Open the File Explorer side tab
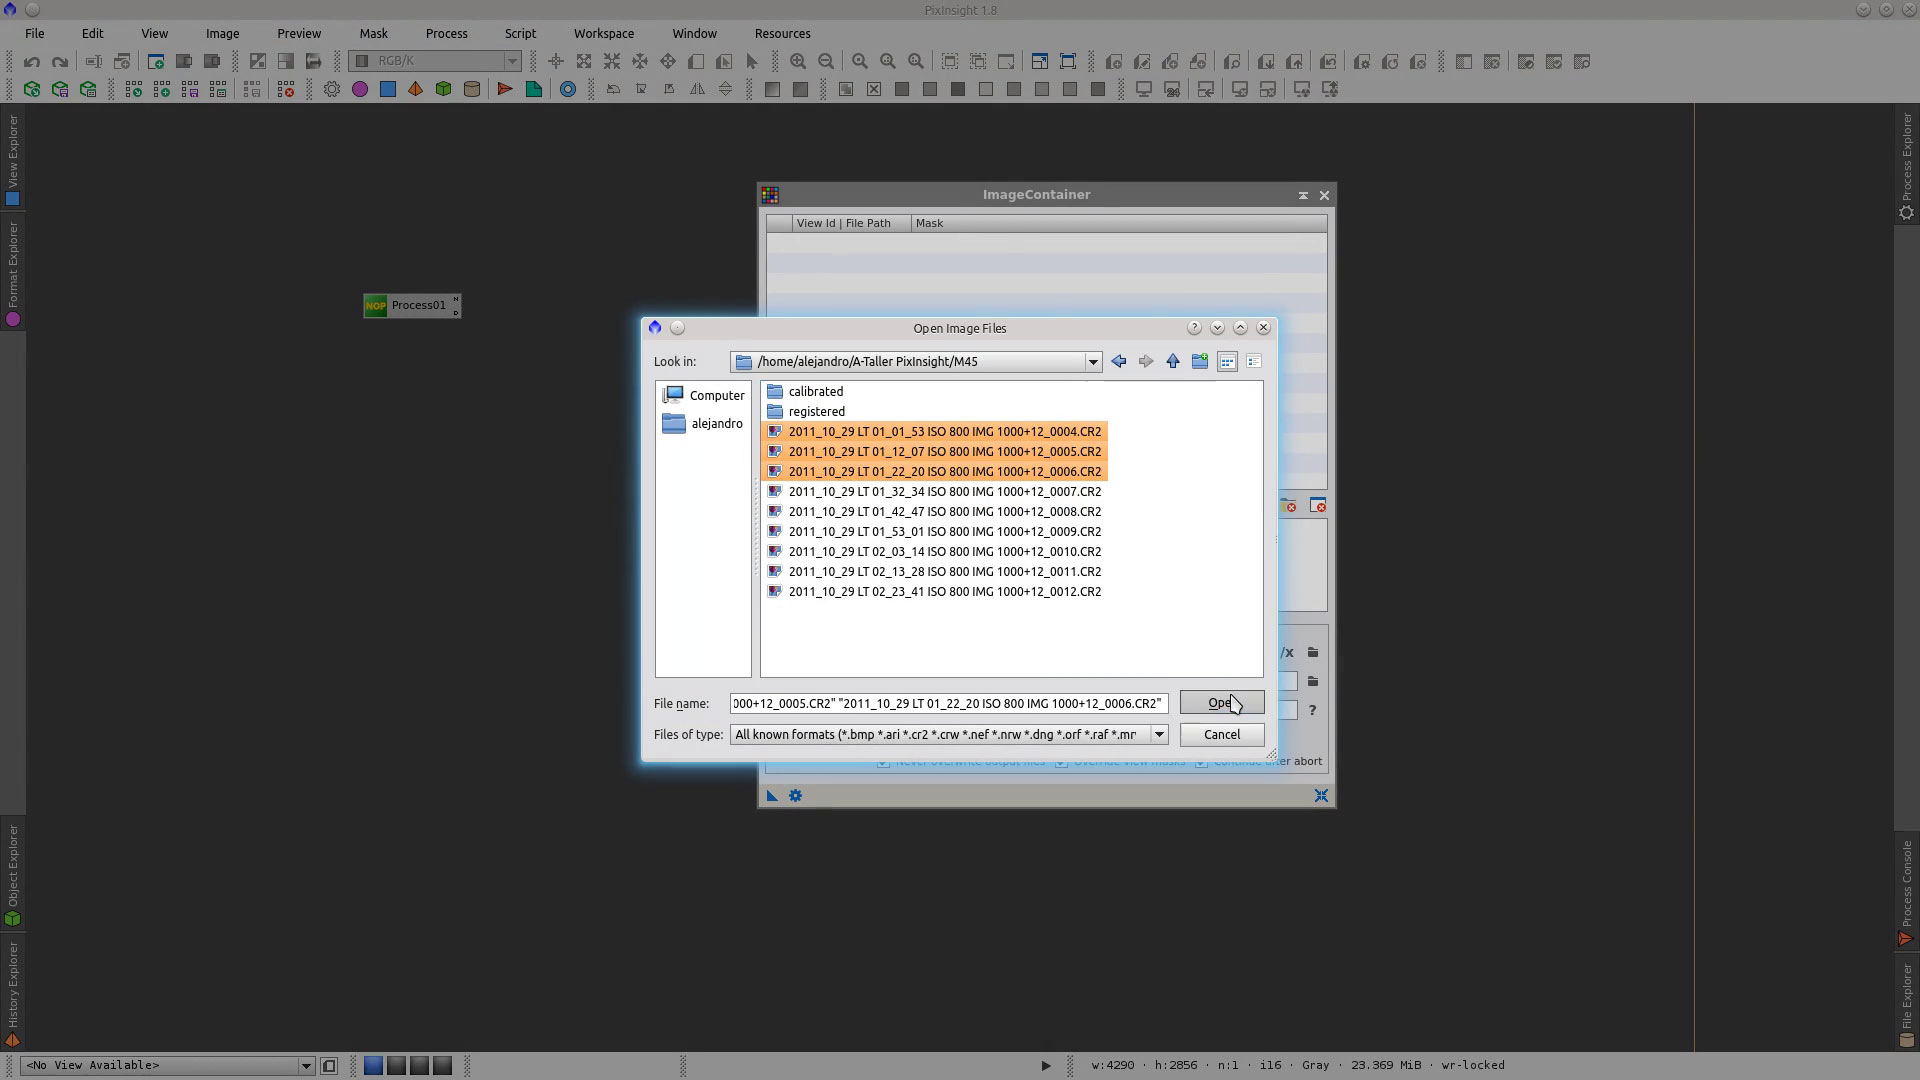Viewport: 1920px width, 1080px height. pos(1907,1004)
